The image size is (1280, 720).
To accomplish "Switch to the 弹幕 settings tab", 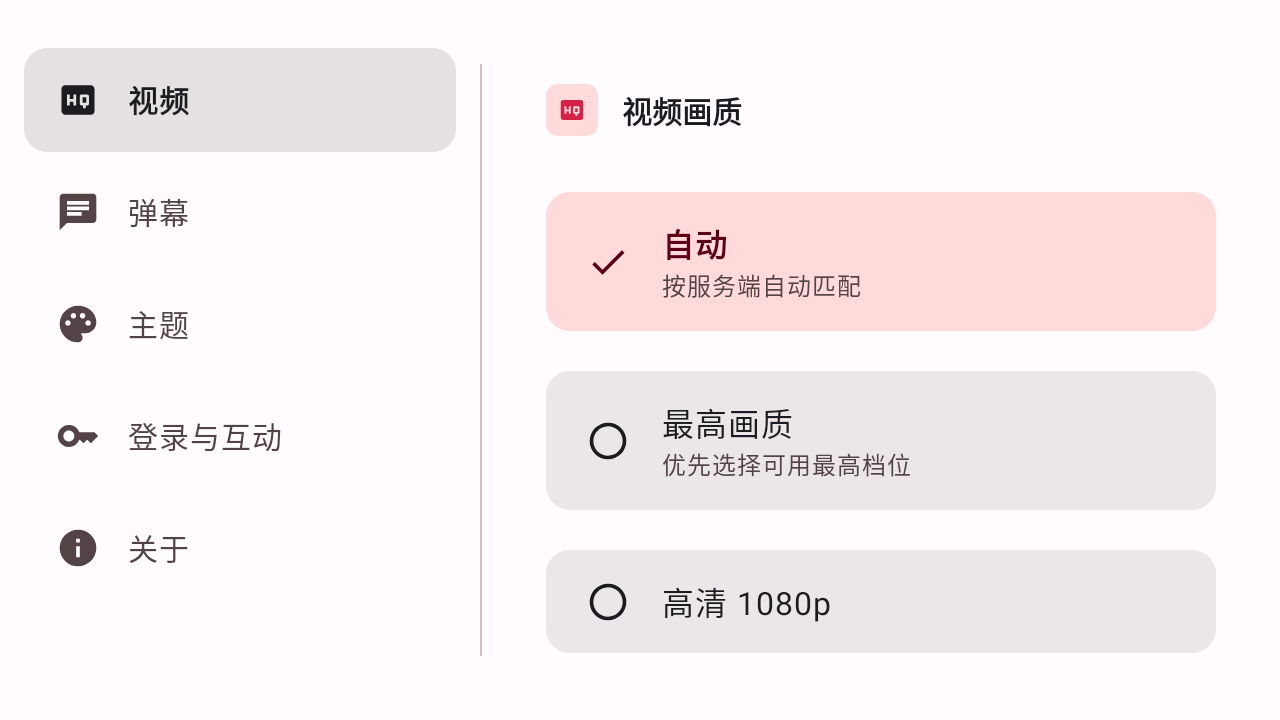I will coord(240,212).
